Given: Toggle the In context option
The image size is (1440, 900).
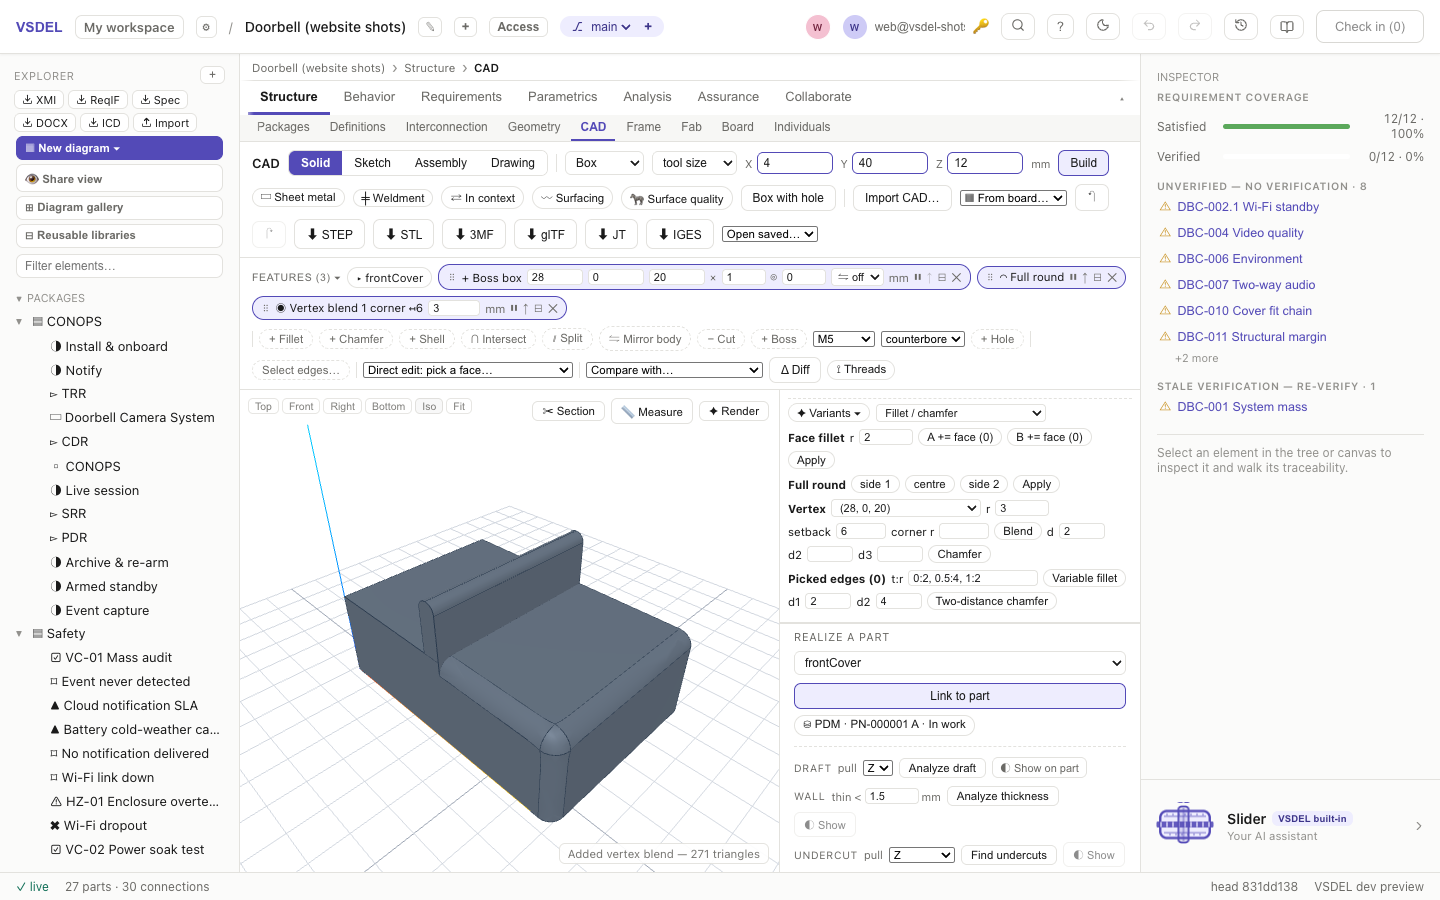Looking at the screenshot, I should tap(483, 198).
